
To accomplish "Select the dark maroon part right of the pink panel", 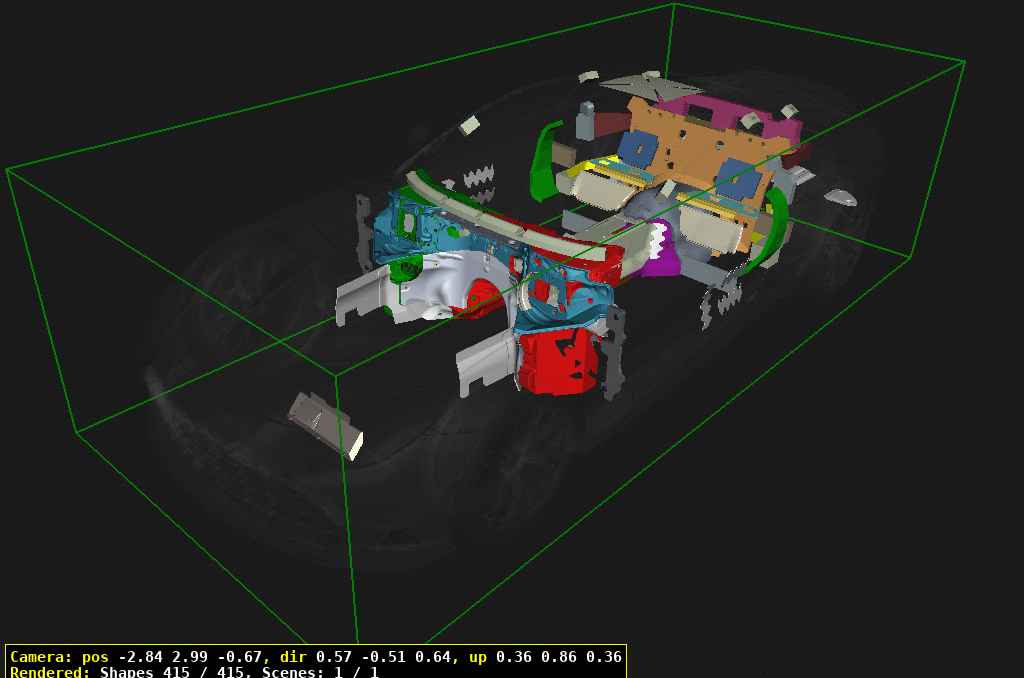I will 796,156.
